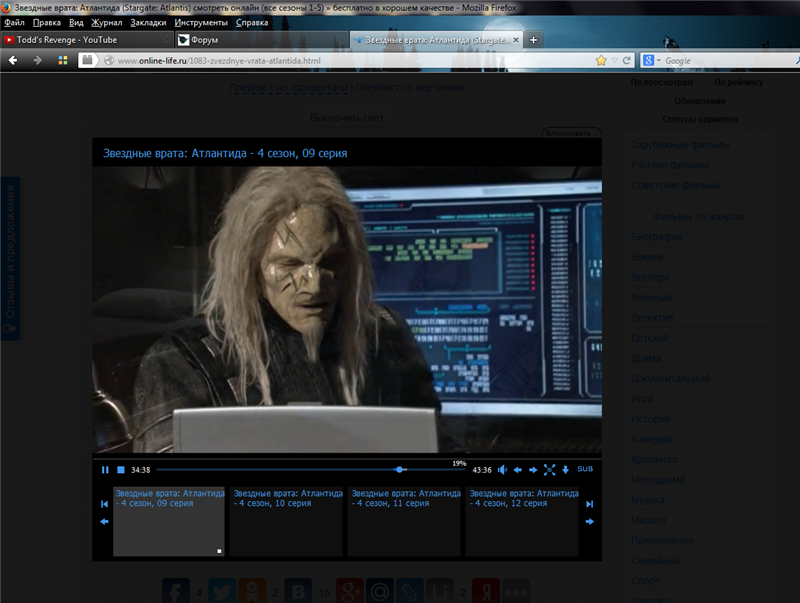Screen dimensions: 800x603
Task: Open the Обновления sidebar link
Action: pyautogui.click(x=700, y=102)
